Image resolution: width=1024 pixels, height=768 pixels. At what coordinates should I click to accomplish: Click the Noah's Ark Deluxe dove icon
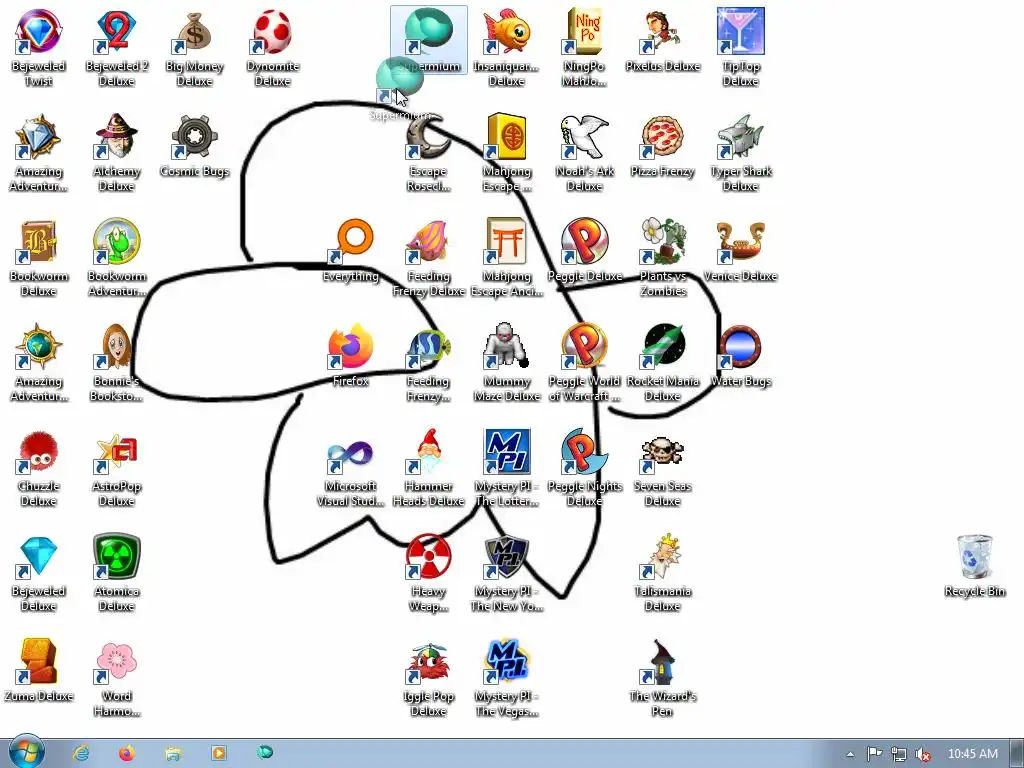[x=584, y=152]
